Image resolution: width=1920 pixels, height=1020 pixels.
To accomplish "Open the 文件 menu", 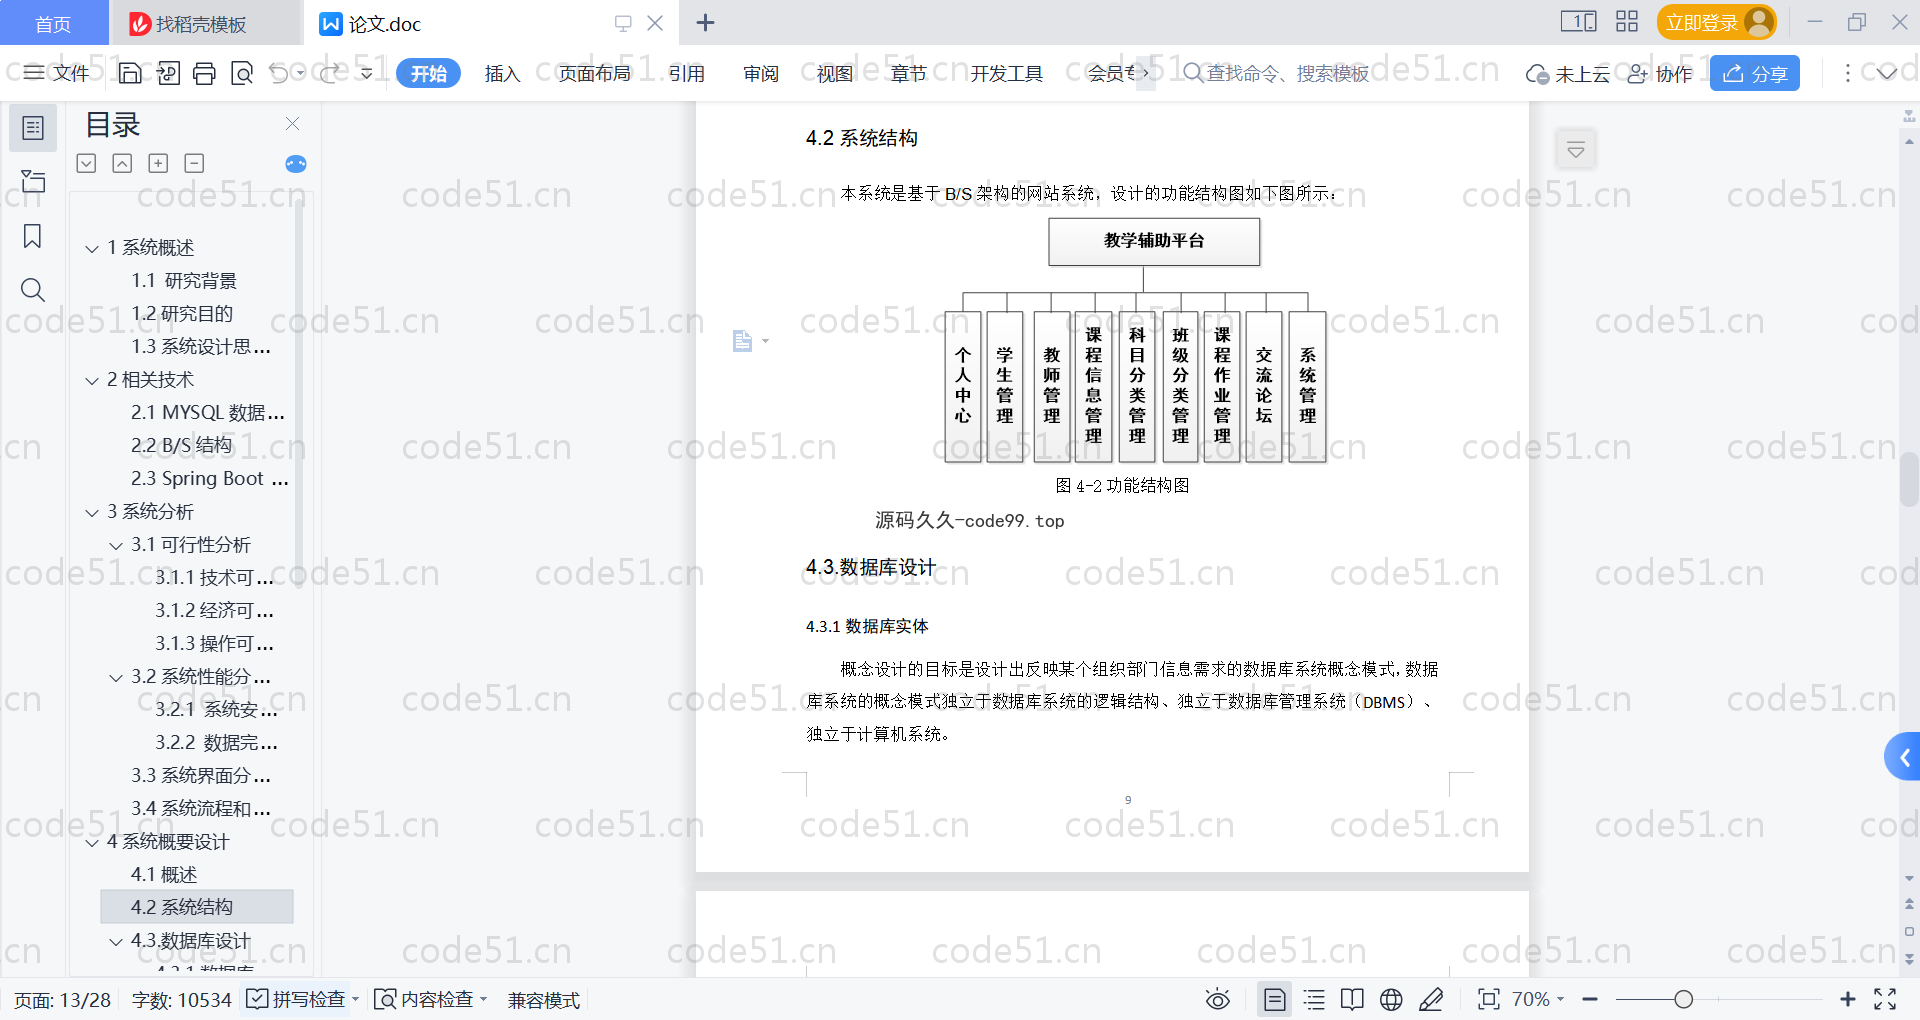I will coord(58,73).
